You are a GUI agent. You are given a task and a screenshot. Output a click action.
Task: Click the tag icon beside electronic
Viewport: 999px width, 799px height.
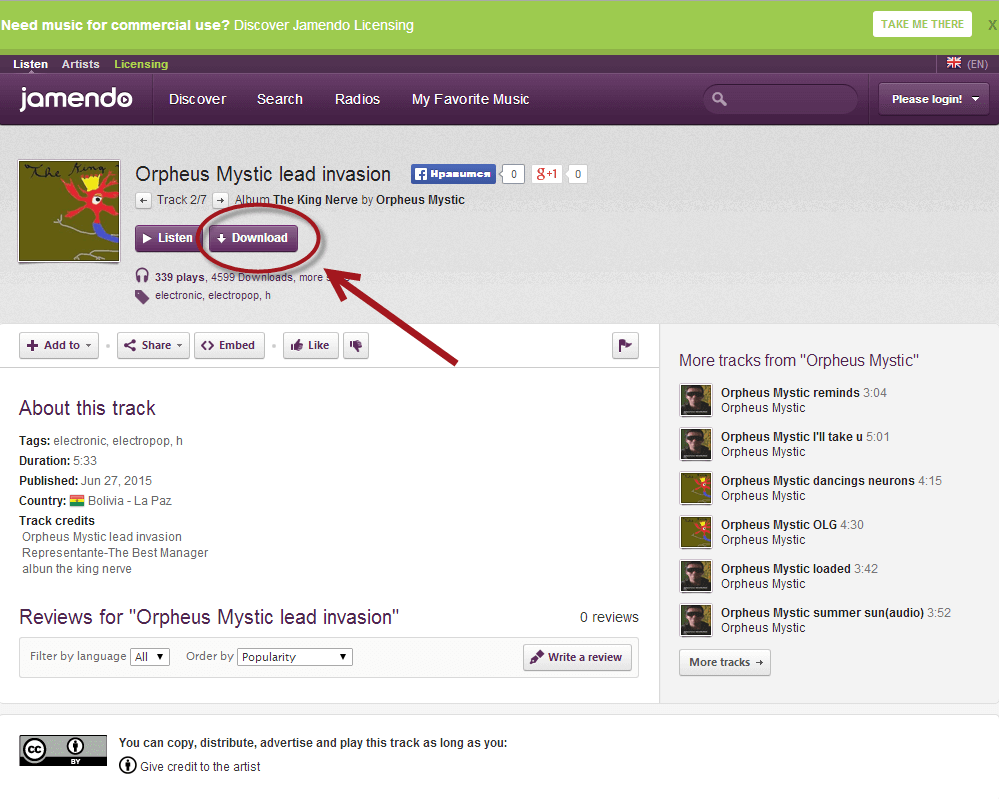141,296
